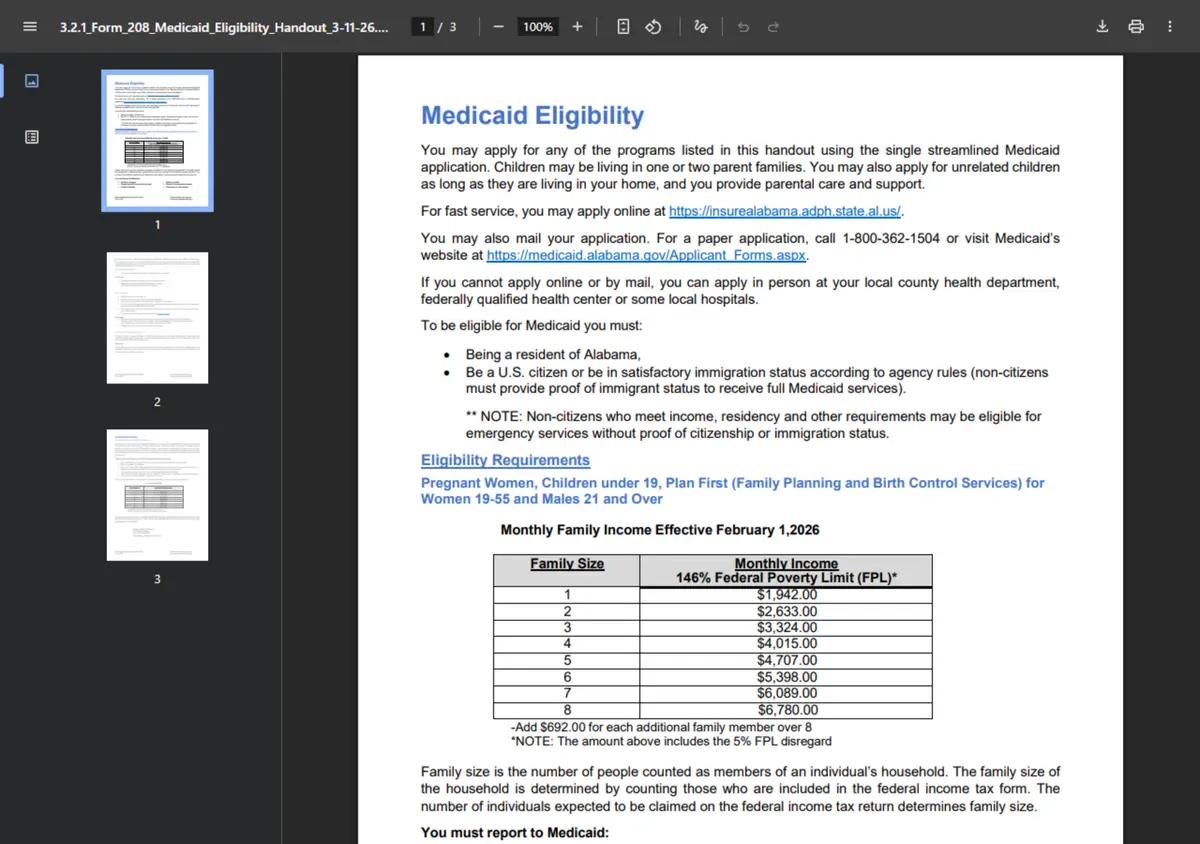
Task: Click the $1,942.00 income cell
Action: click(x=786, y=595)
